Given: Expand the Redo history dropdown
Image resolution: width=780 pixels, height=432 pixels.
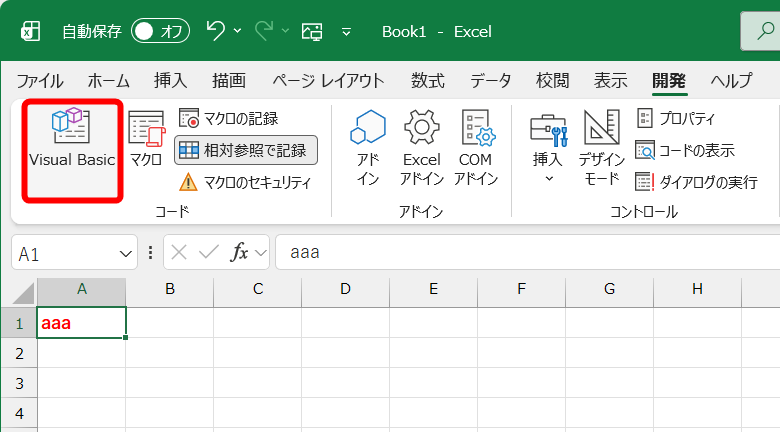Looking at the screenshot, I should (x=286, y=31).
